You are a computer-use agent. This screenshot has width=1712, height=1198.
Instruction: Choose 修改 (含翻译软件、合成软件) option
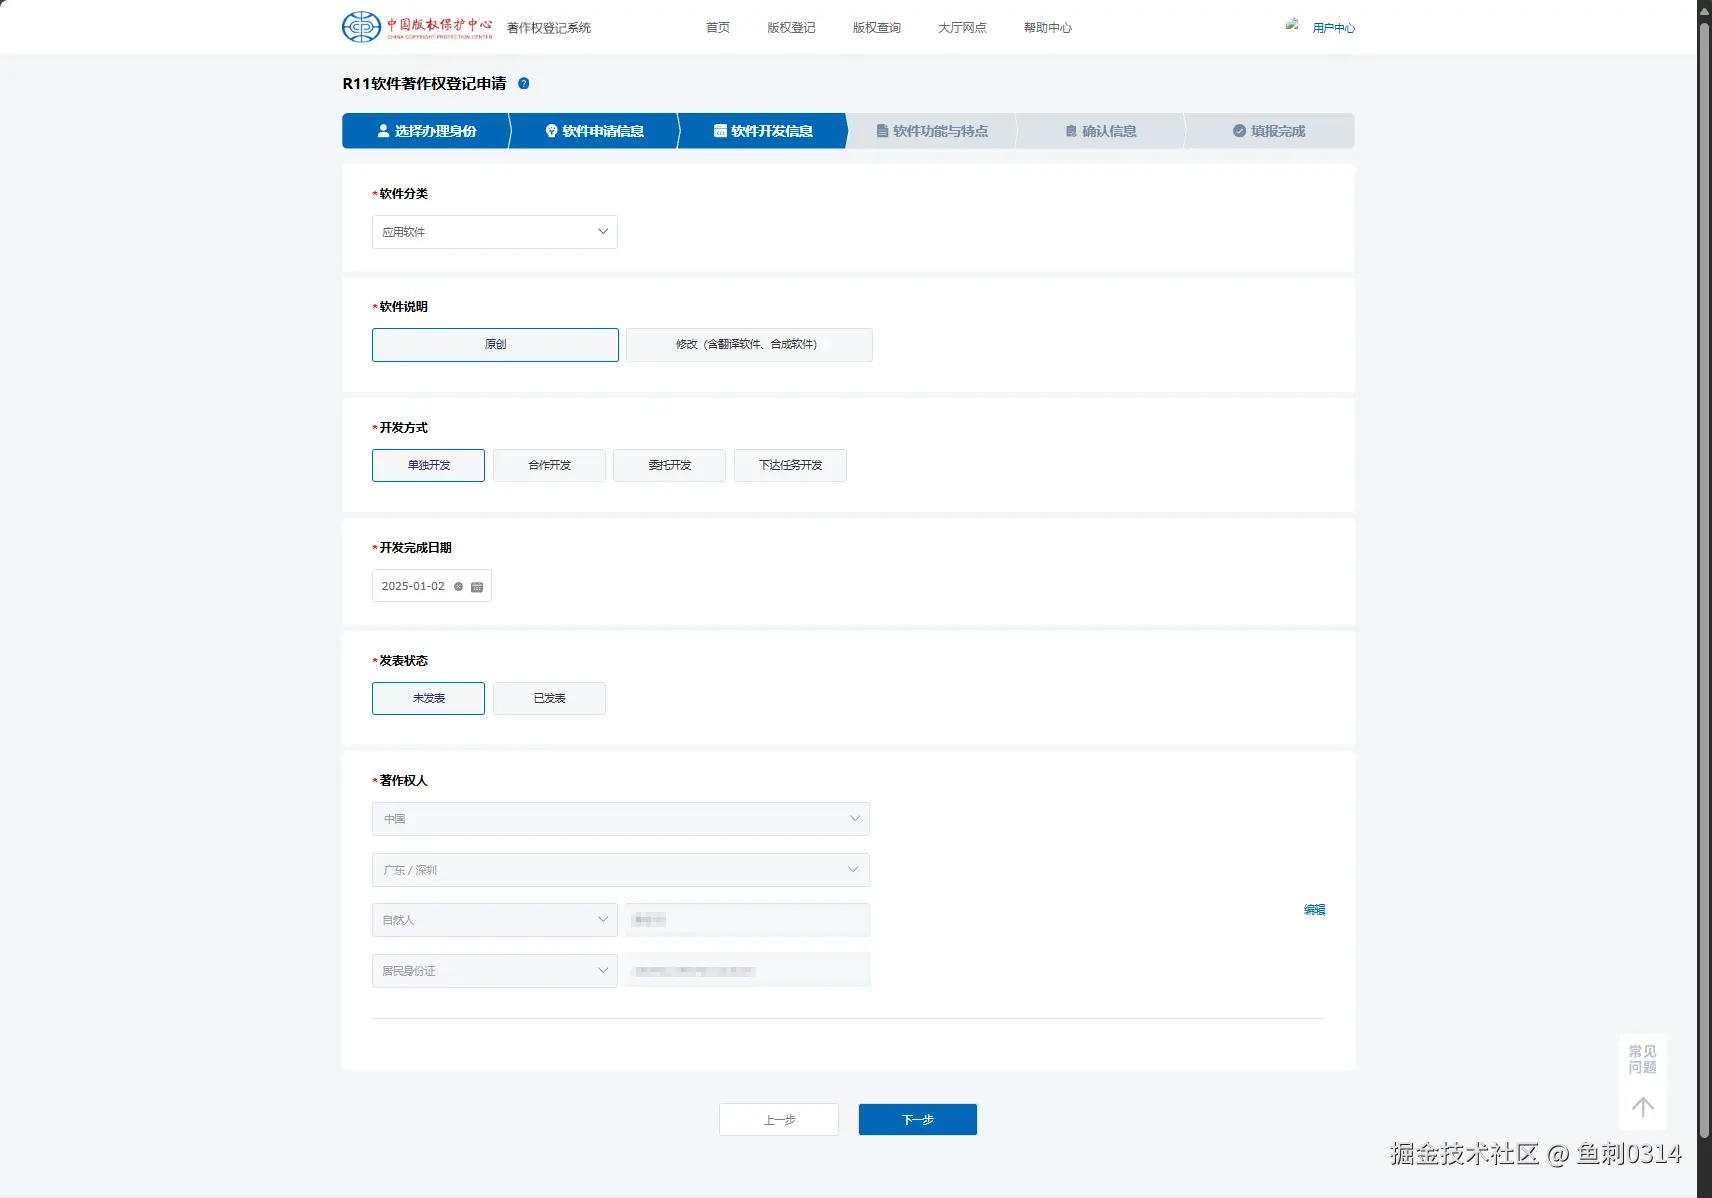749,345
